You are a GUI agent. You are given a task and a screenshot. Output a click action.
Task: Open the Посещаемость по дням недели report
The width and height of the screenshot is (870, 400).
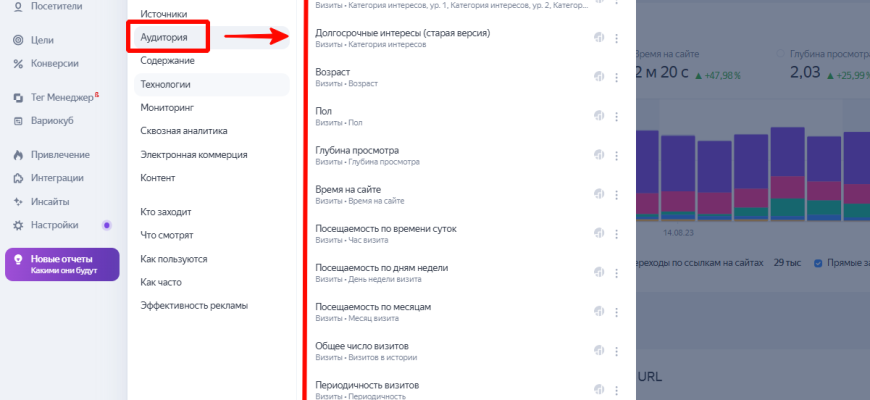(381, 268)
